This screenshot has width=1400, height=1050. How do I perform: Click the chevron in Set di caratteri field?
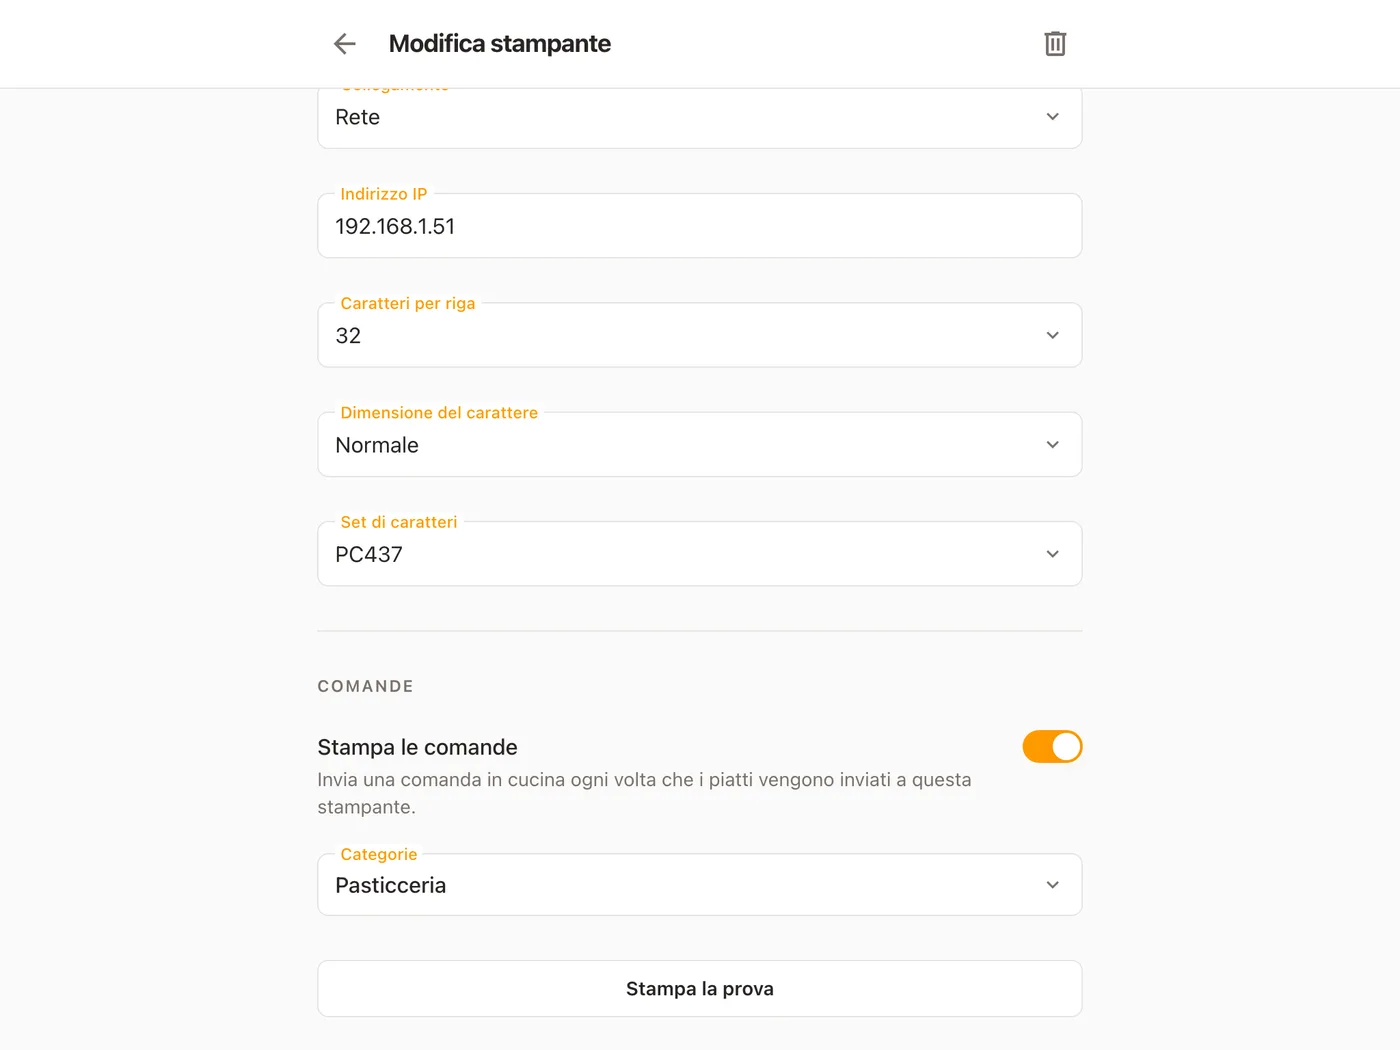(x=1052, y=554)
